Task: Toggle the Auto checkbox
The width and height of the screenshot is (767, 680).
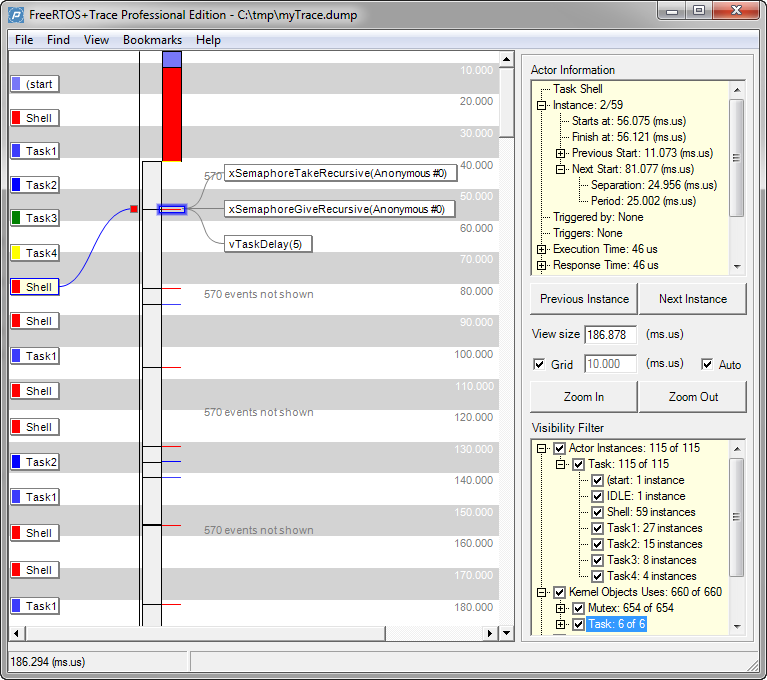Action: tap(707, 365)
